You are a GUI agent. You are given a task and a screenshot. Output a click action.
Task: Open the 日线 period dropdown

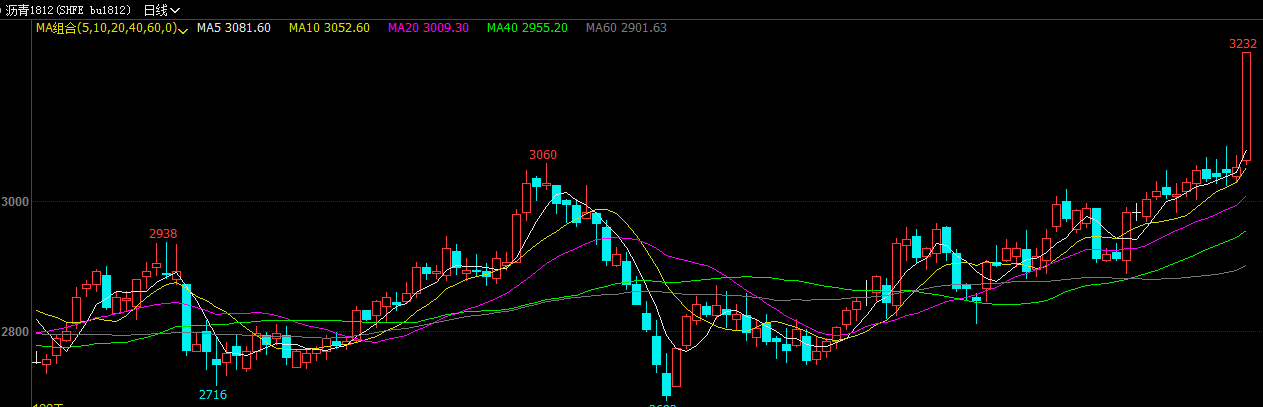pyautogui.click(x=160, y=10)
